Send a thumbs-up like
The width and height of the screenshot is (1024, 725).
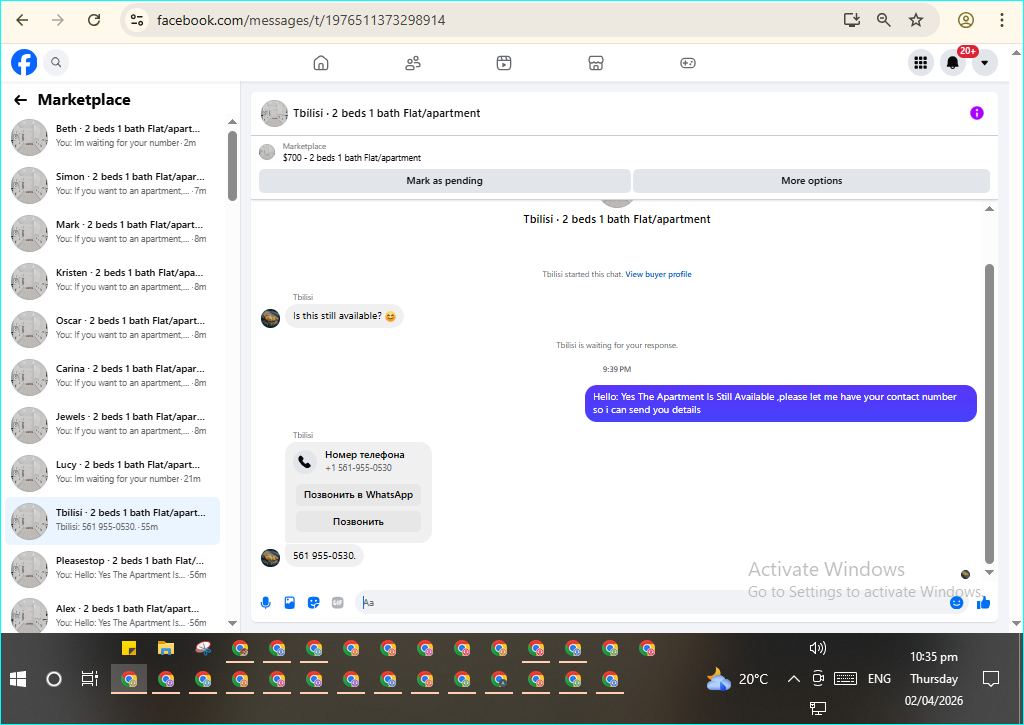pos(983,602)
